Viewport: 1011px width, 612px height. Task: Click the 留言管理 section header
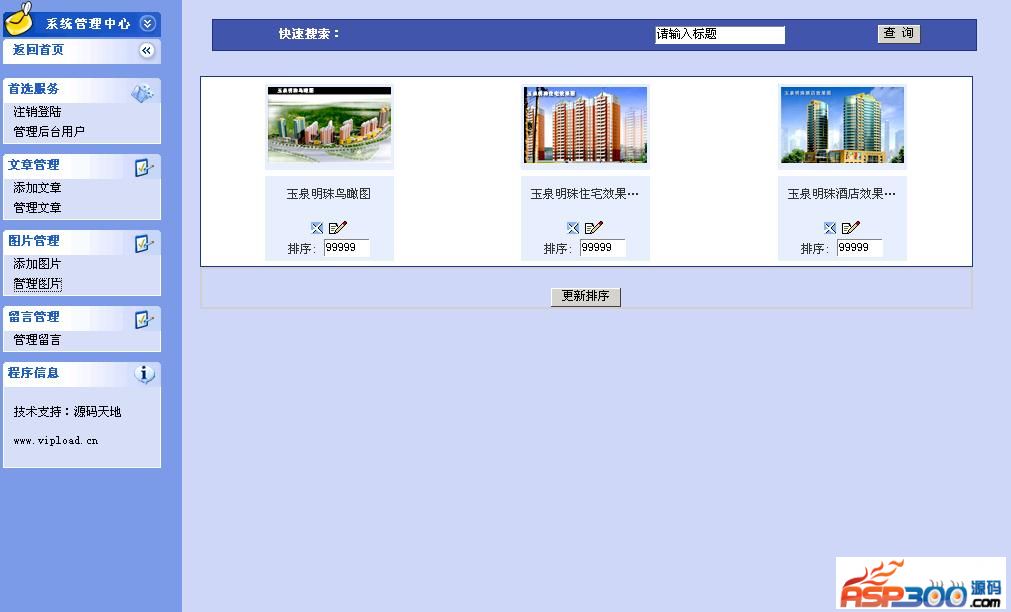click(82, 319)
